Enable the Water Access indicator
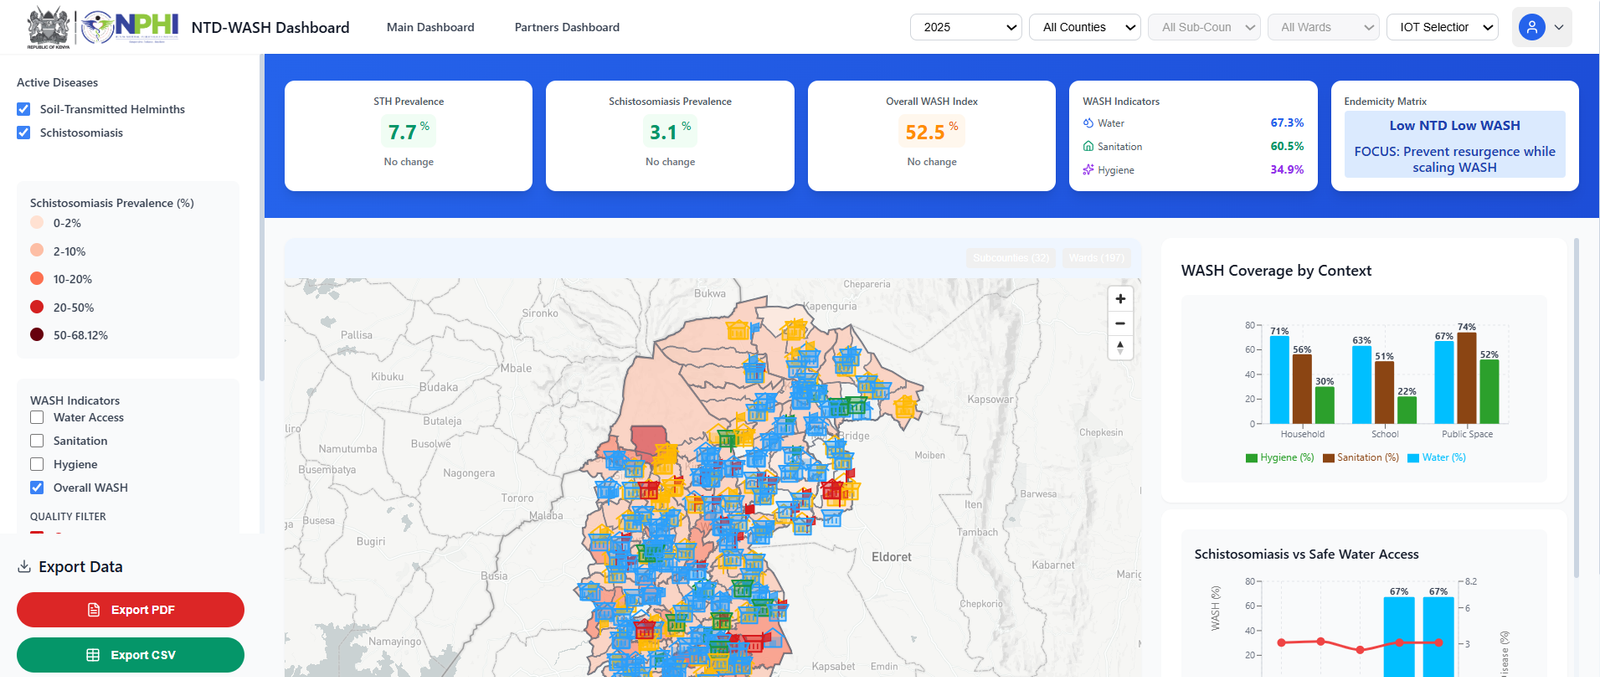 (x=37, y=417)
